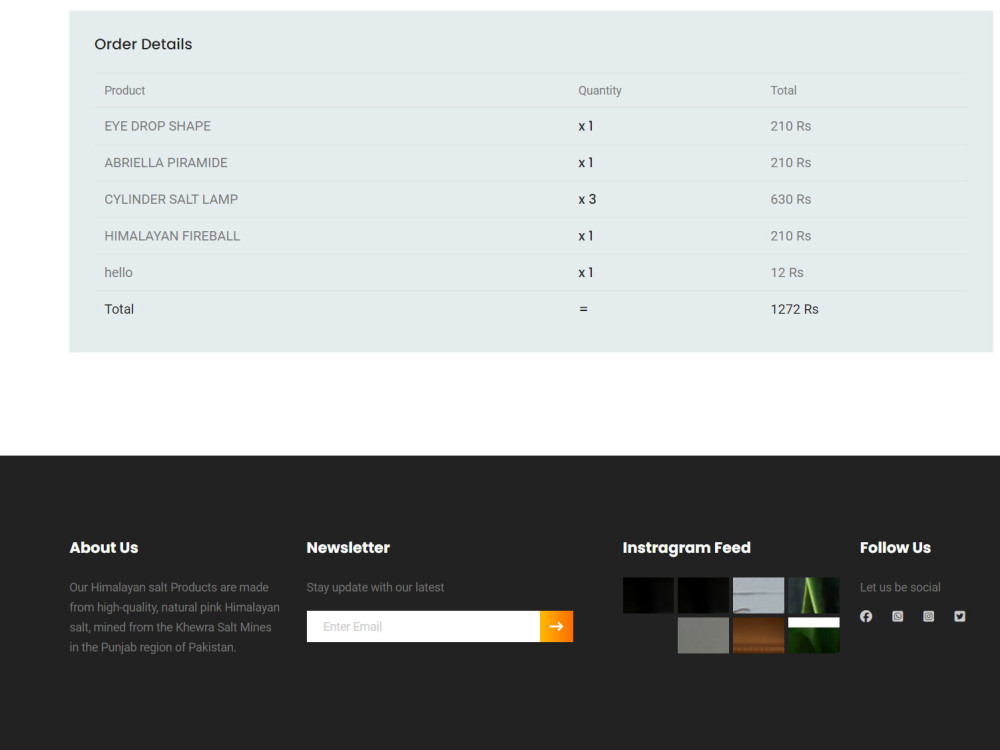This screenshot has width=1000, height=750.
Task: Click the Newsletter footer heading
Action: [348, 547]
